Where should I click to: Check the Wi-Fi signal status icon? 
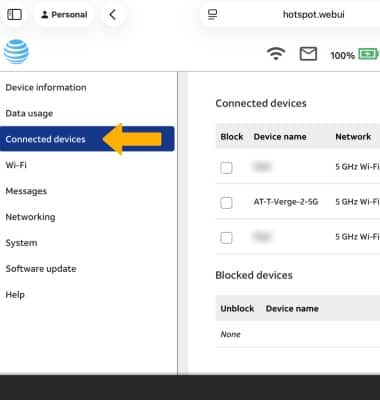pyautogui.click(x=276, y=54)
